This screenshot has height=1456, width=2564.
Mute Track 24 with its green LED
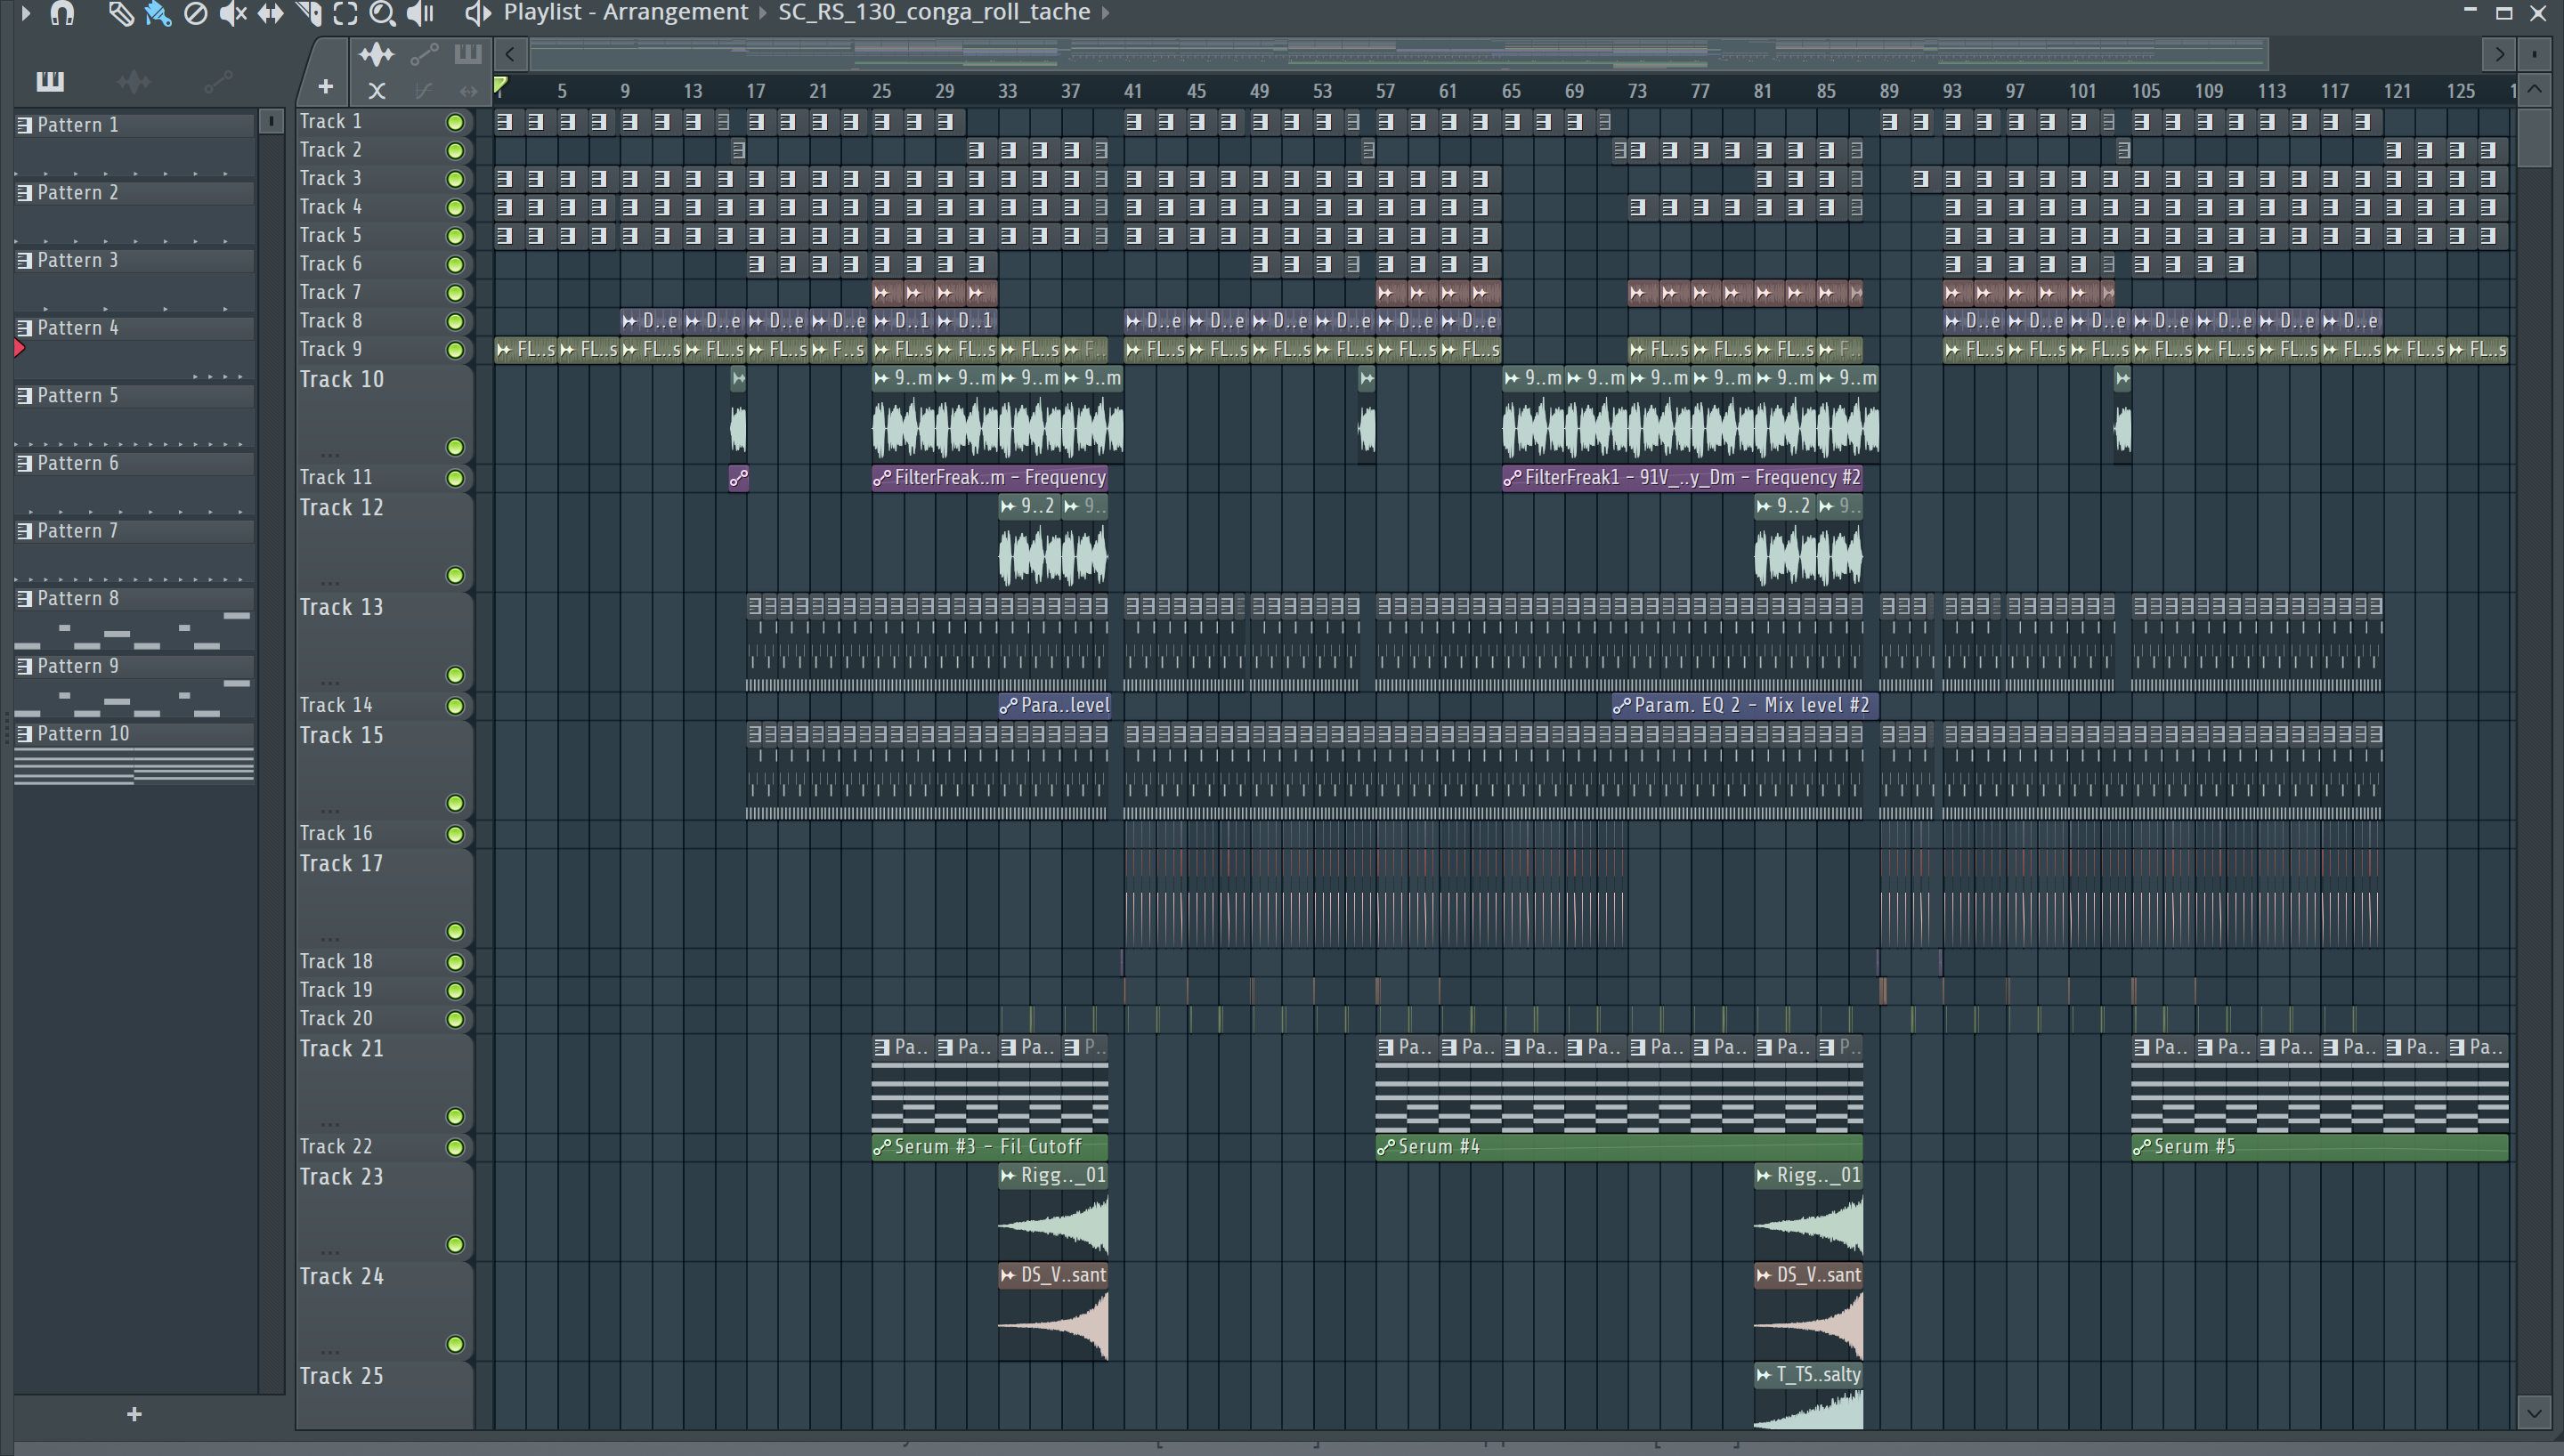[455, 1344]
